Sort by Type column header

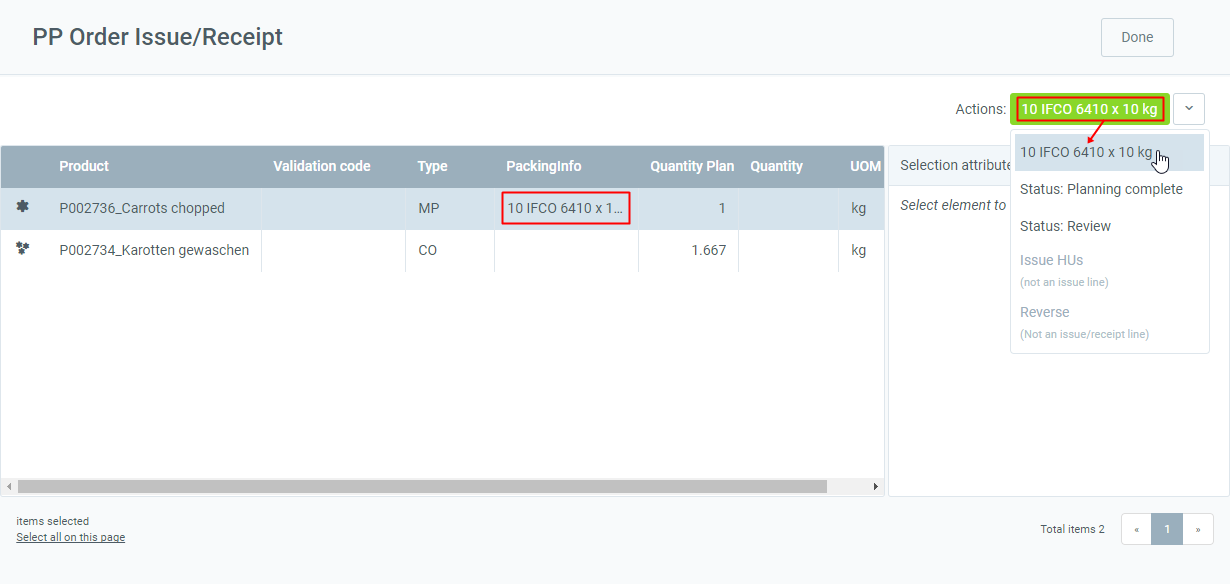tap(433, 166)
